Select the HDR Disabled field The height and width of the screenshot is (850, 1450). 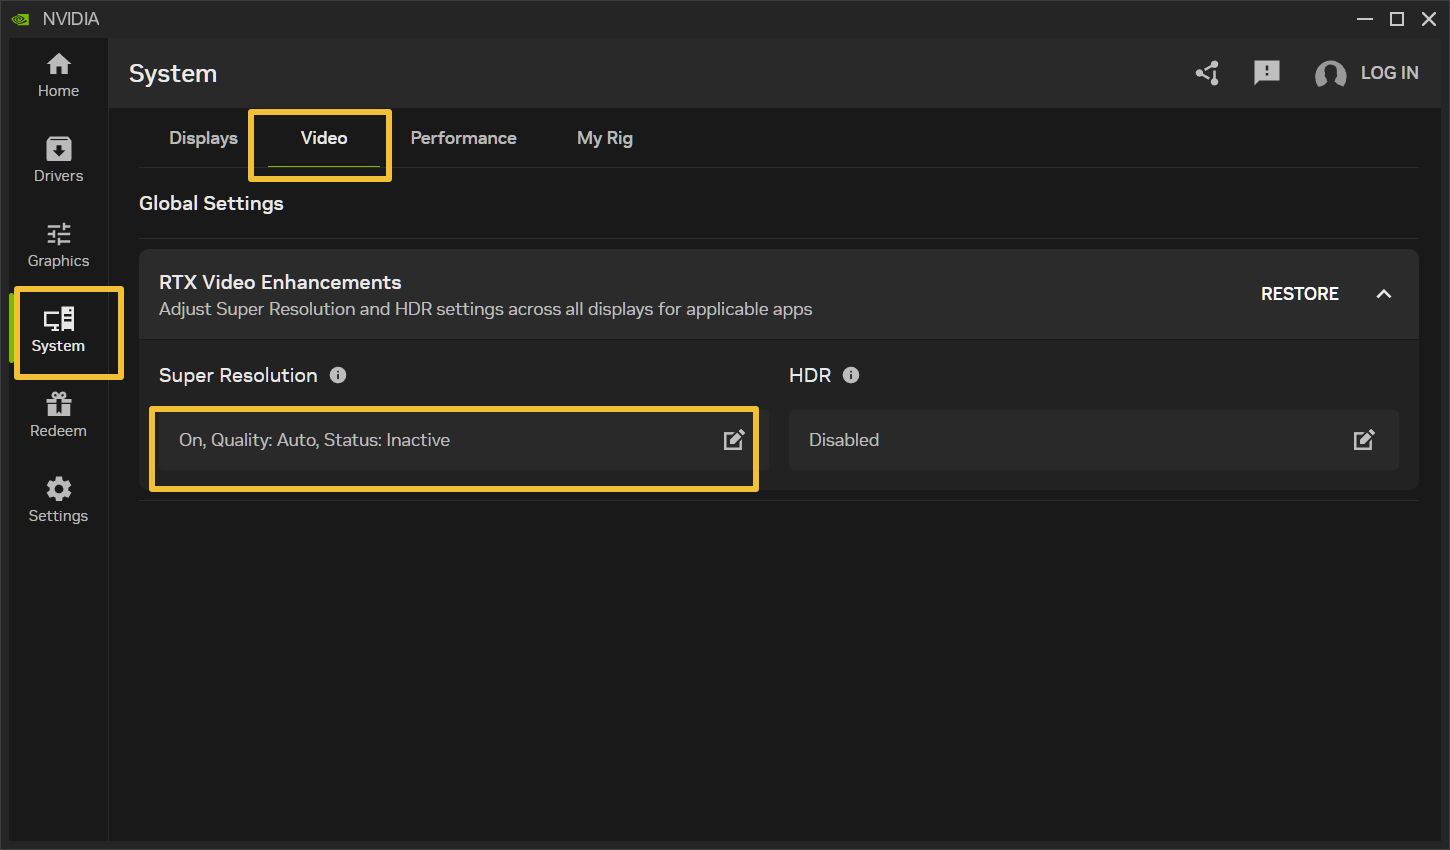click(1094, 440)
